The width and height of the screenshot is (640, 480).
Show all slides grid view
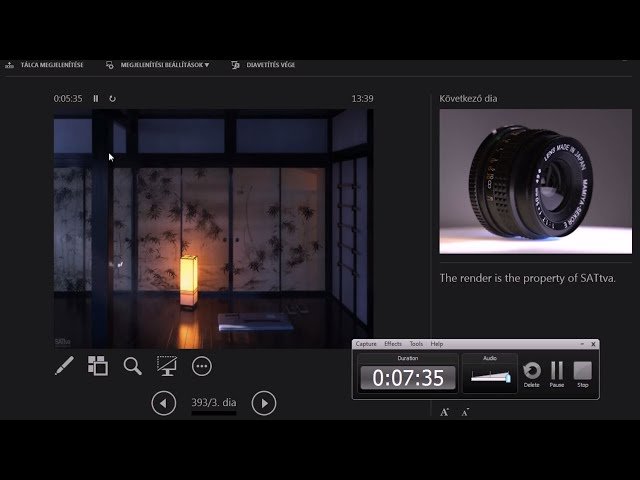(98, 366)
